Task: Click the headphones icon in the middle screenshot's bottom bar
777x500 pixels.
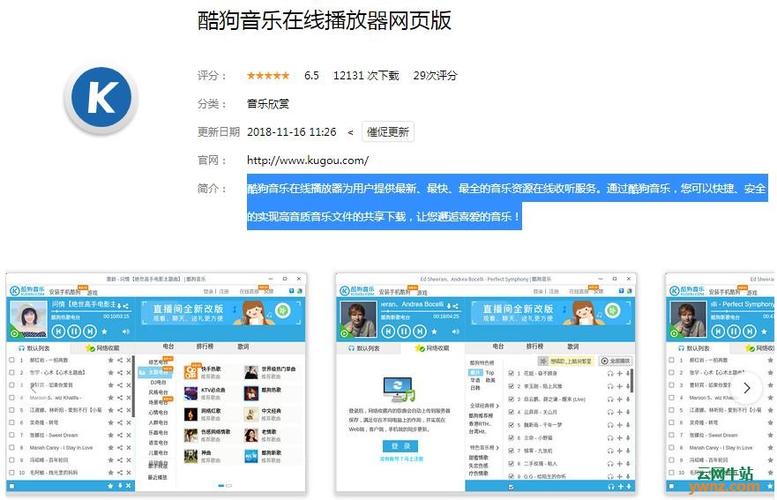Action: 610,487
